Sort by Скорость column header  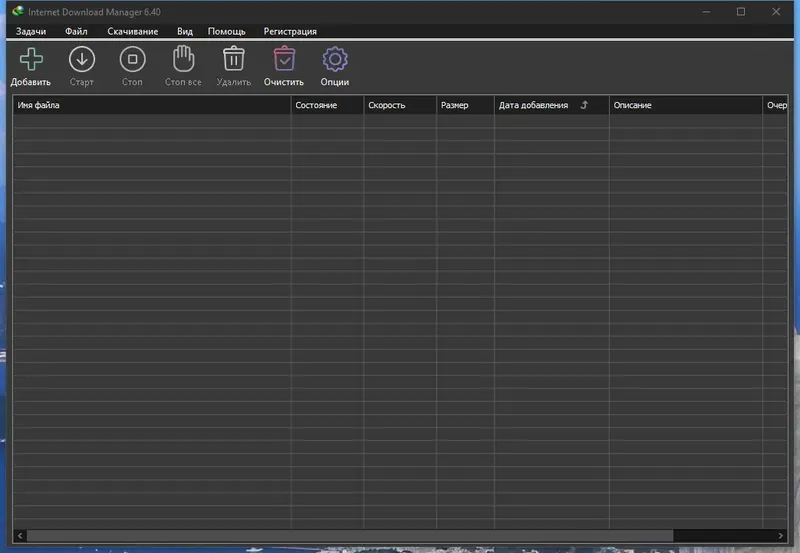(400, 105)
